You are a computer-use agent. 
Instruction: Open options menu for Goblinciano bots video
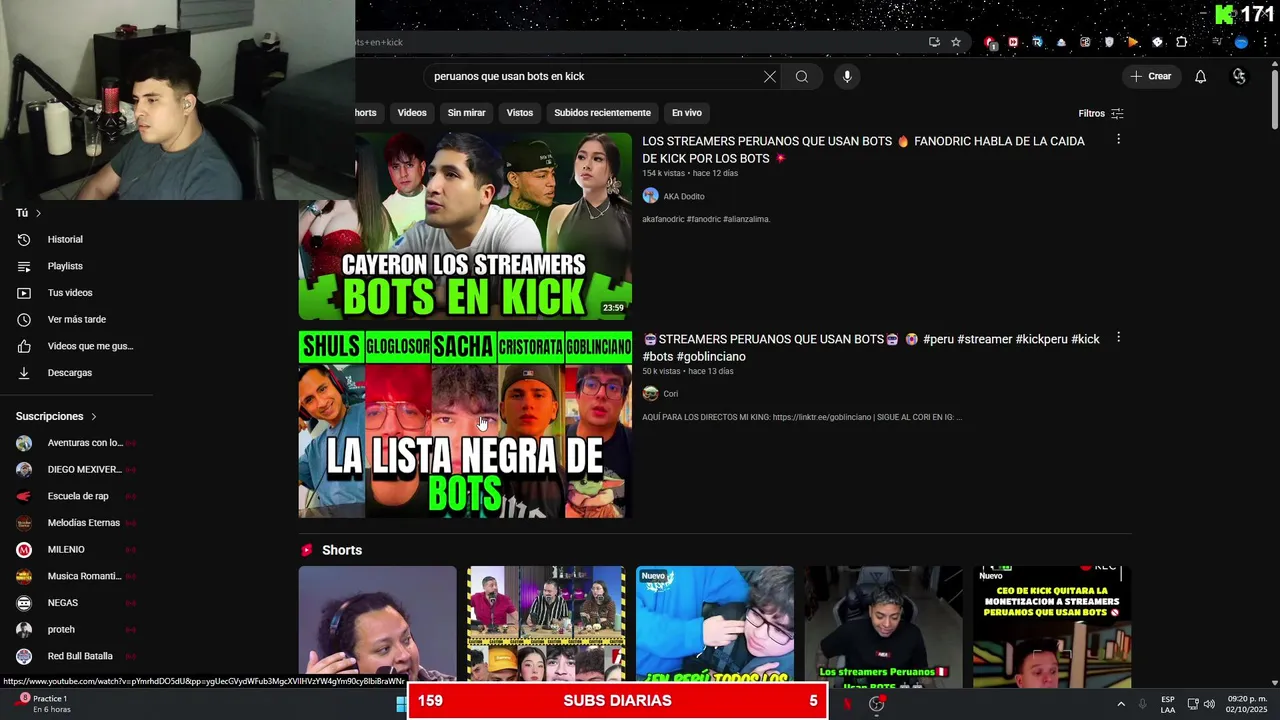point(1118,338)
